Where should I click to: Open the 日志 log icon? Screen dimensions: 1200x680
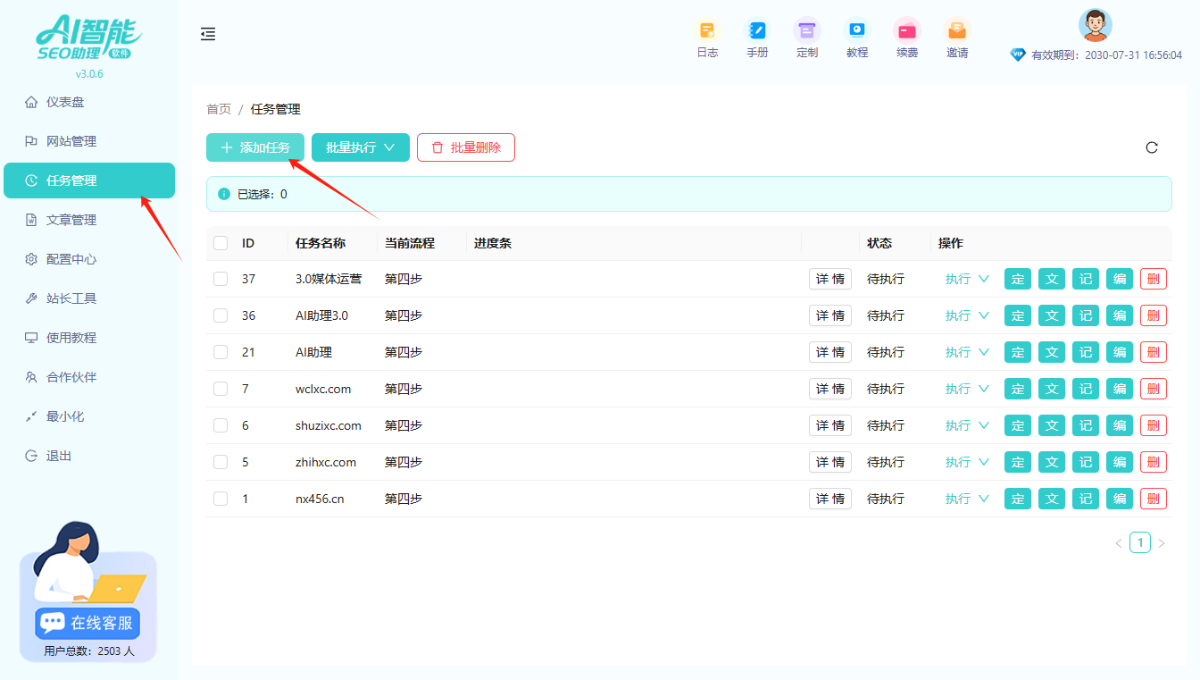tap(707, 38)
